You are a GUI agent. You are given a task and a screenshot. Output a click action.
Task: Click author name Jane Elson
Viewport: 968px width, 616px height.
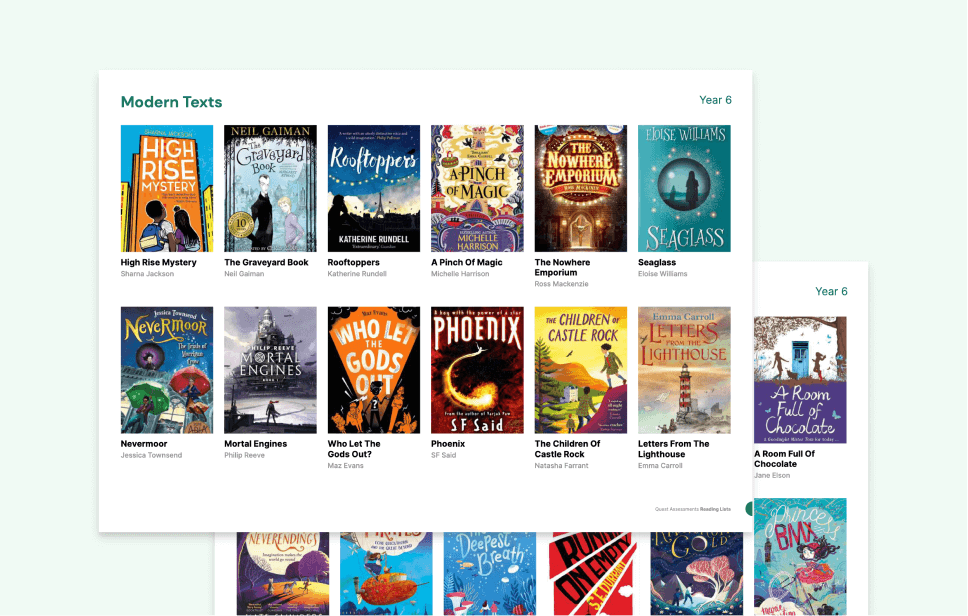772,475
